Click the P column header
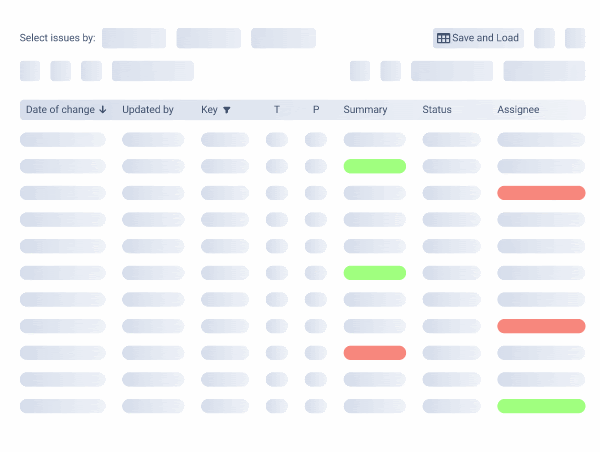600x452 pixels. coord(316,110)
